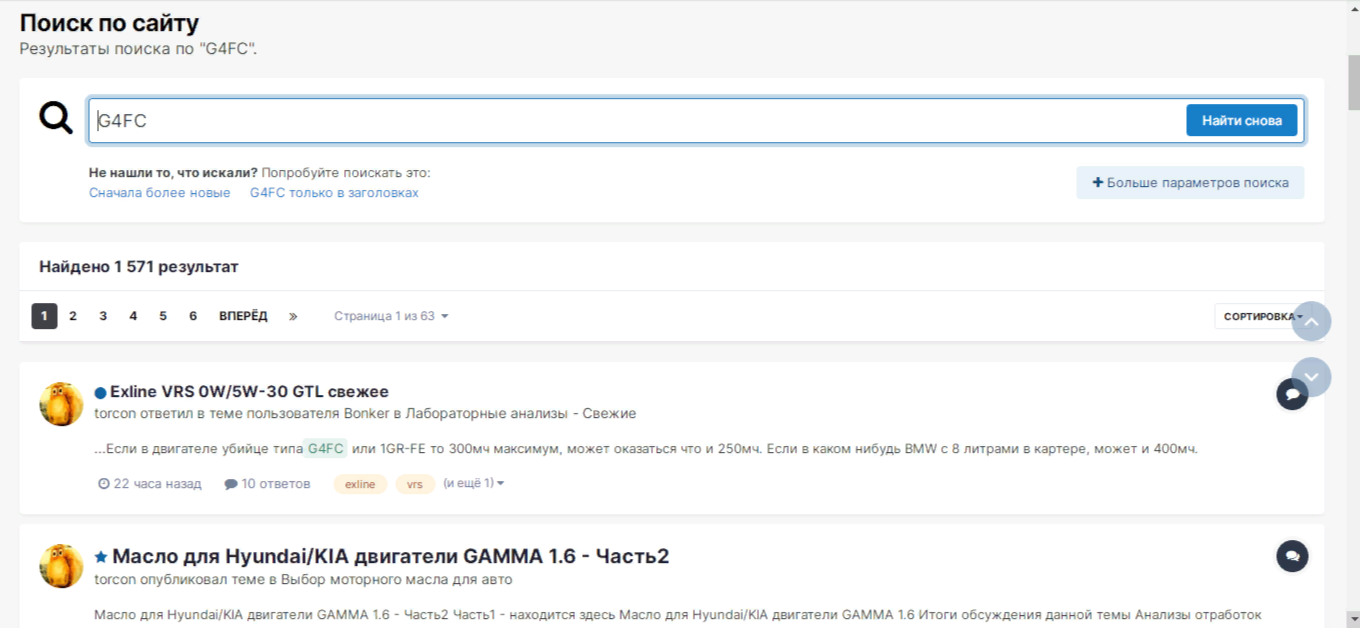Expand Больше параметров поиска options
The height and width of the screenshot is (628, 1360).
point(1190,183)
